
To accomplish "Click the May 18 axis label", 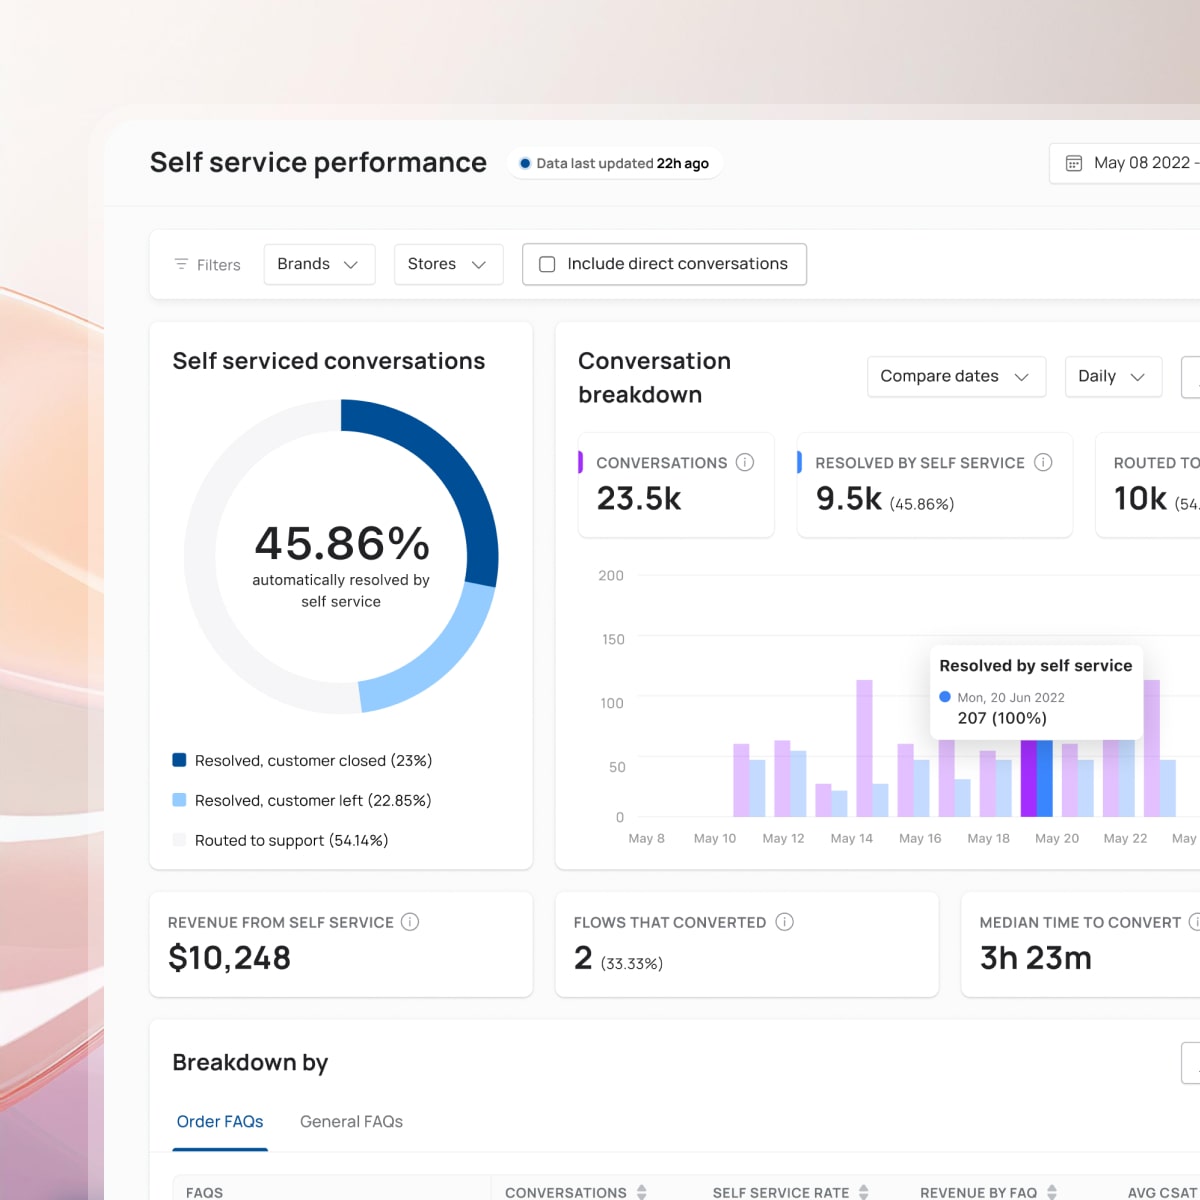I will [988, 838].
